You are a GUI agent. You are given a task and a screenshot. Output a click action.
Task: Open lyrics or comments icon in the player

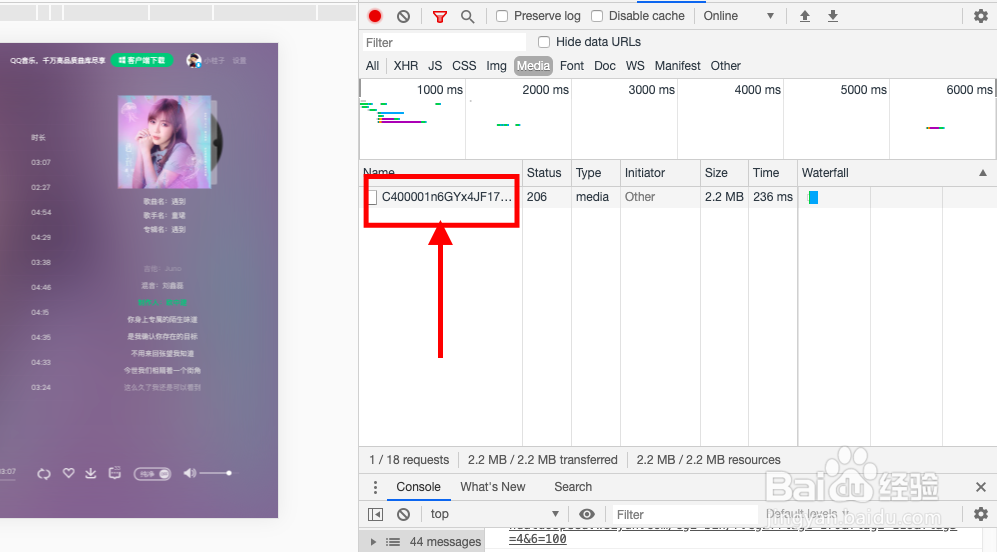[114, 473]
